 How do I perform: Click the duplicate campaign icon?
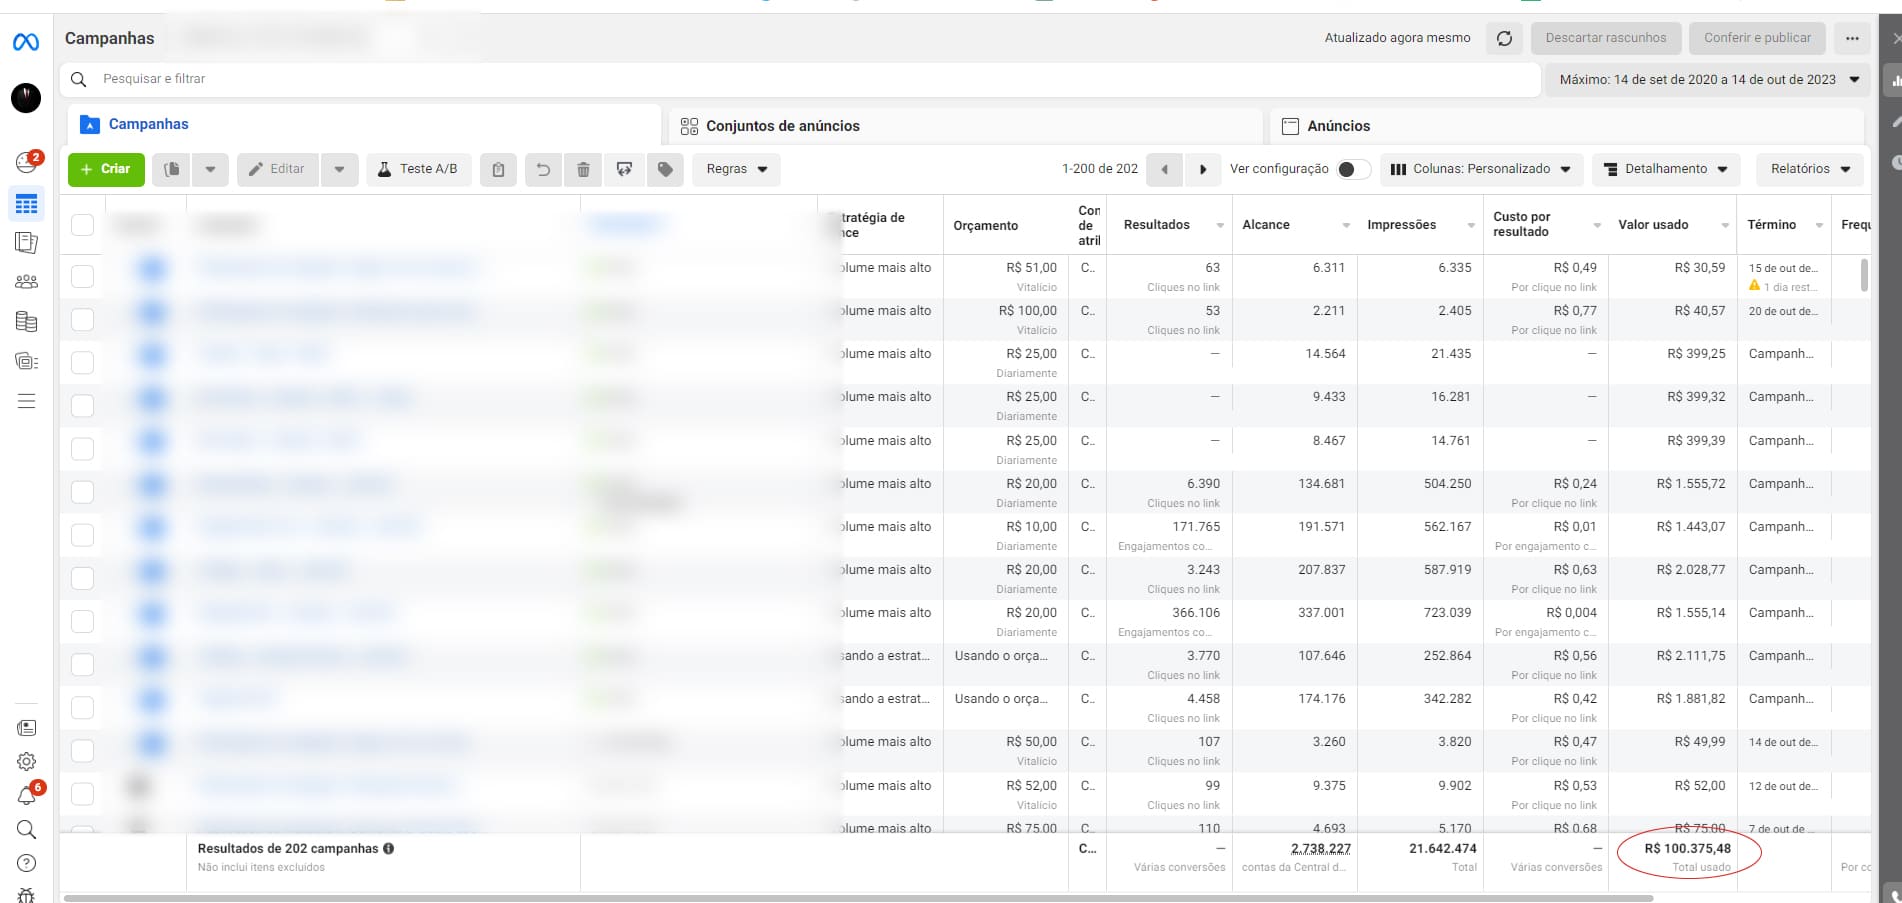pyautogui.click(x=172, y=170)
